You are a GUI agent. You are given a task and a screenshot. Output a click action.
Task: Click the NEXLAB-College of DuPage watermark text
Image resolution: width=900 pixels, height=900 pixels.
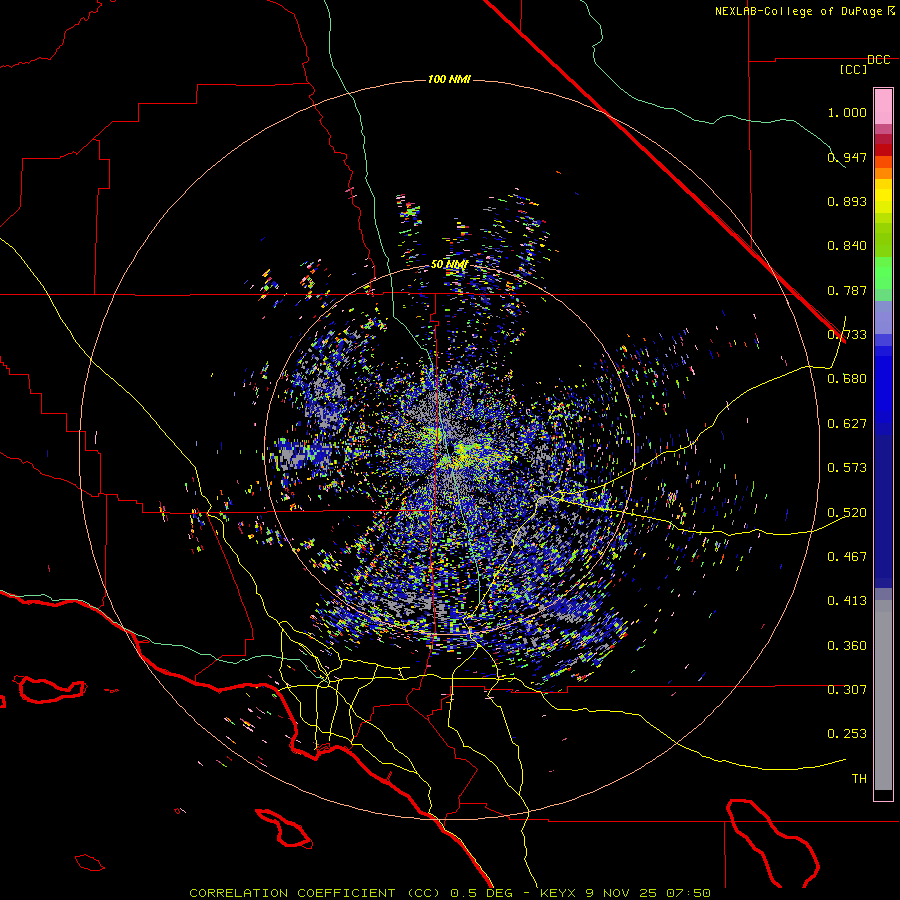(805, 11)
